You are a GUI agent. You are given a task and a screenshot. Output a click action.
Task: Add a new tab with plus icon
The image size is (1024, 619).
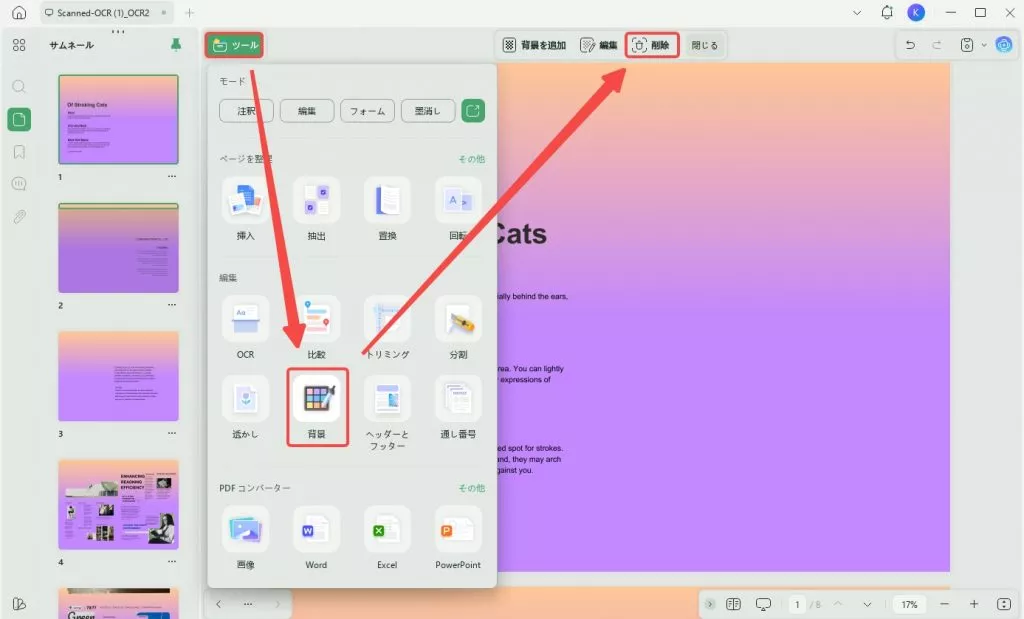point(189,12)
